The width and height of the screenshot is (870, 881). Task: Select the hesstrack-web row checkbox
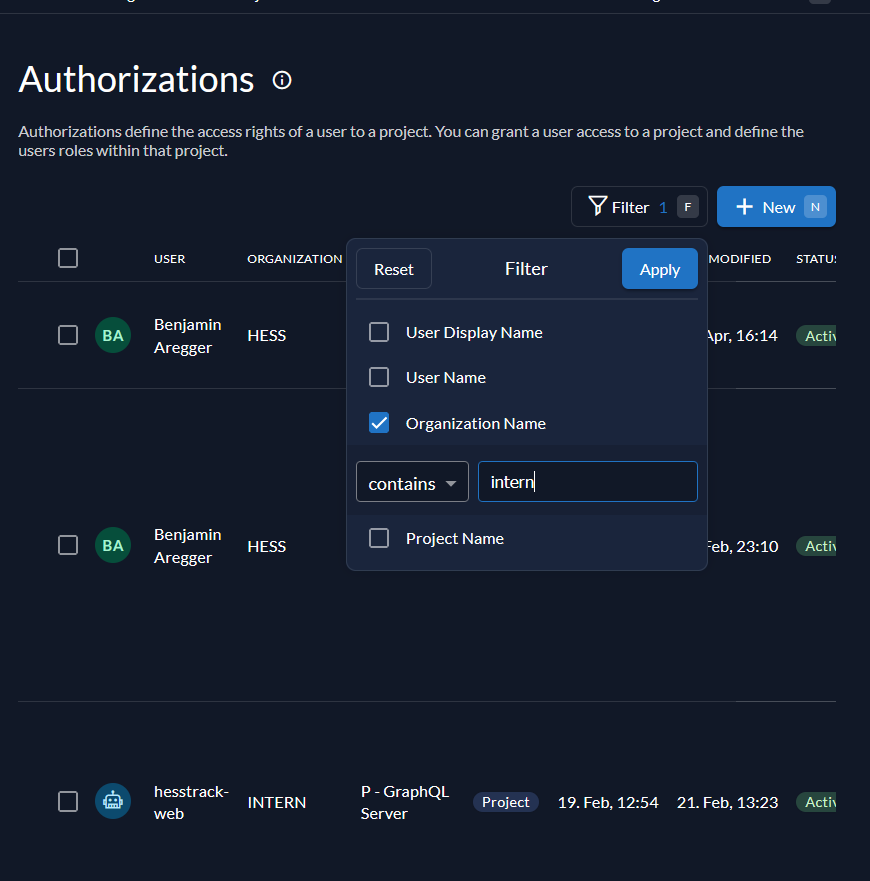click(x=68, y=801)
